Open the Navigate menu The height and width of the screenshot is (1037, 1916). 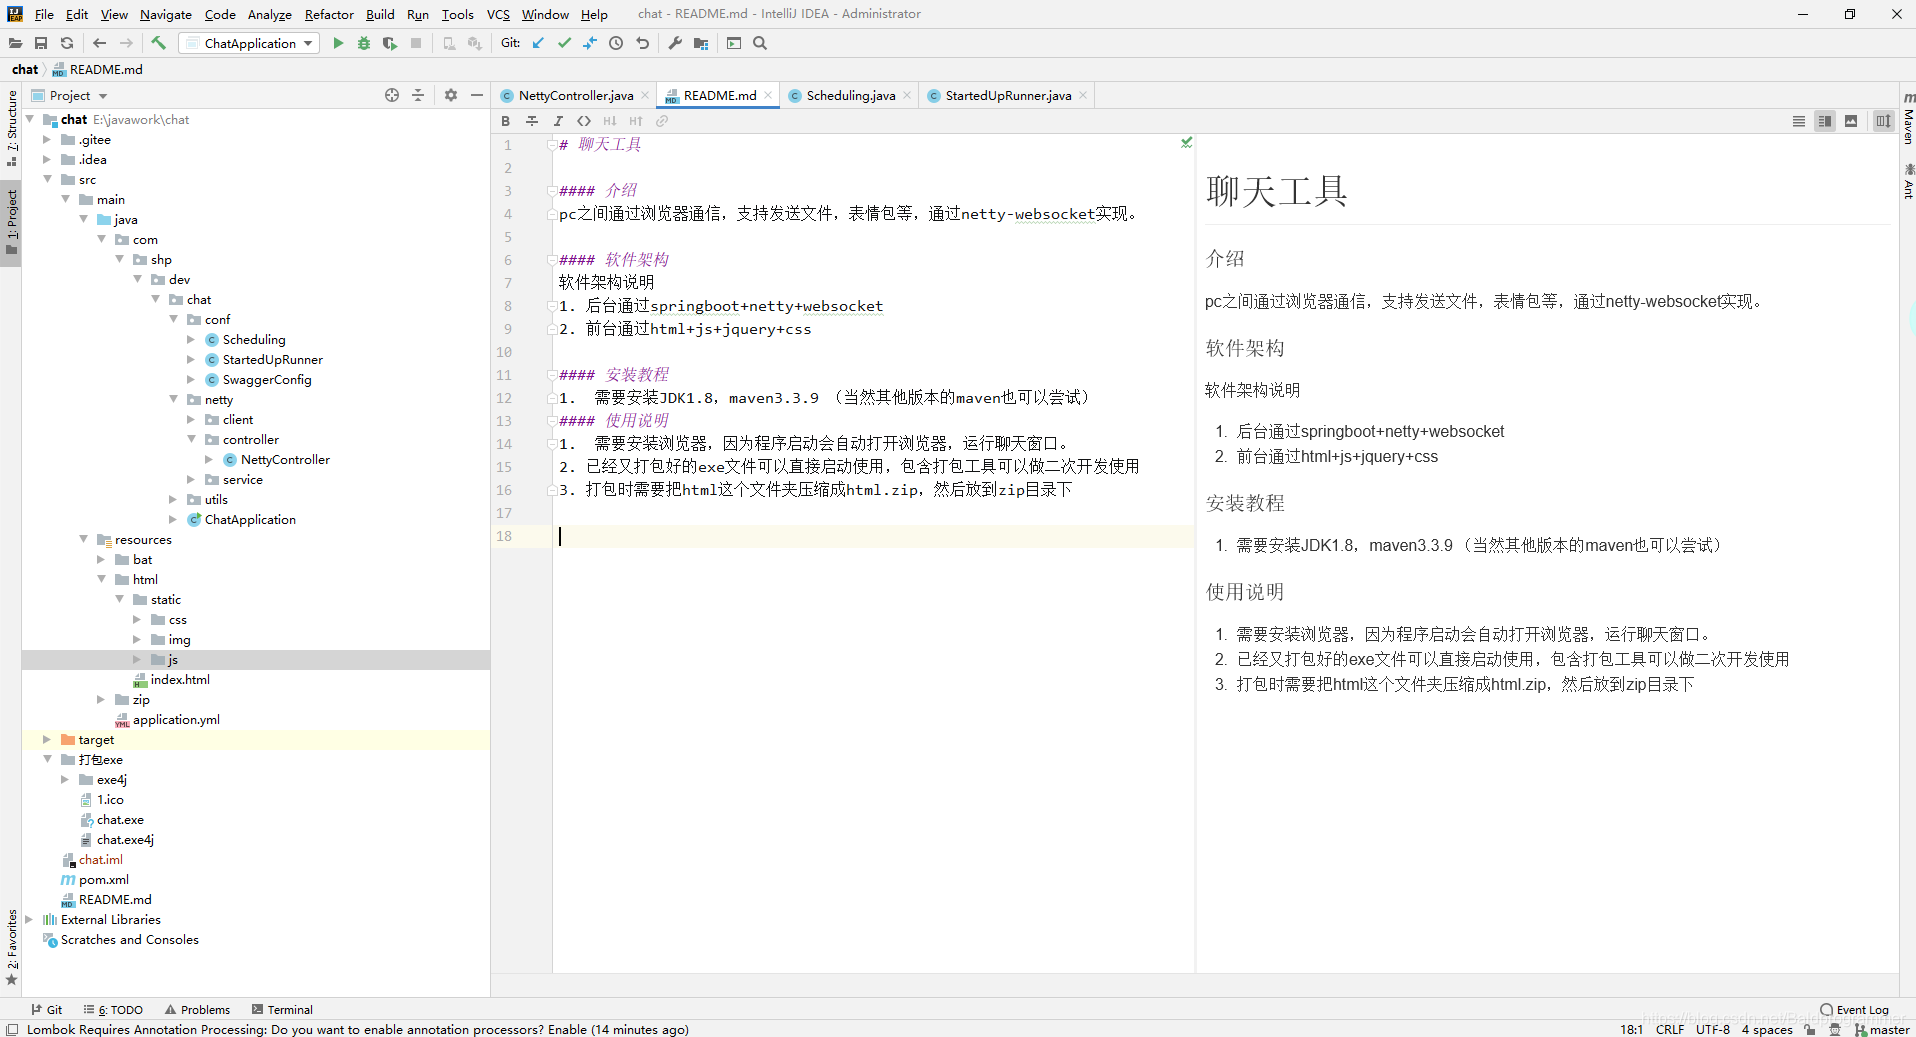point(165,14)
